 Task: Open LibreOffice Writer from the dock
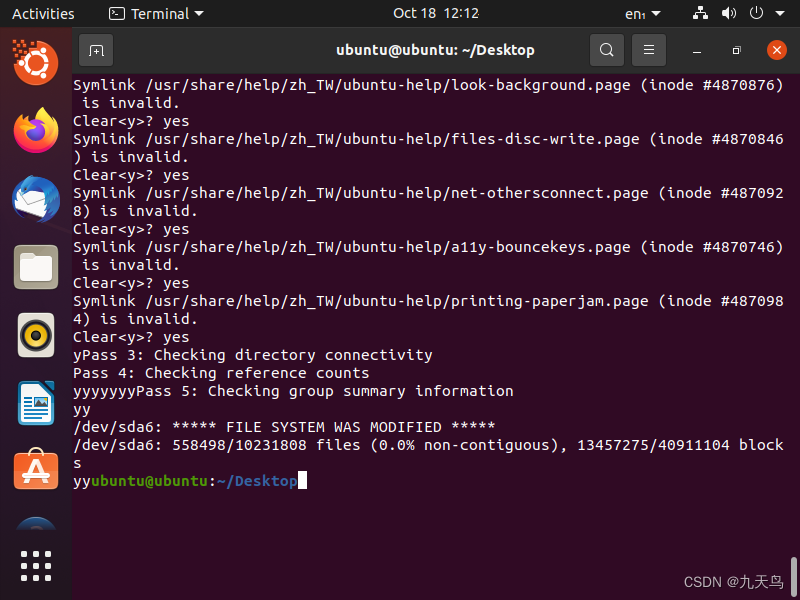pyautogui.click(x=36, y=403)
